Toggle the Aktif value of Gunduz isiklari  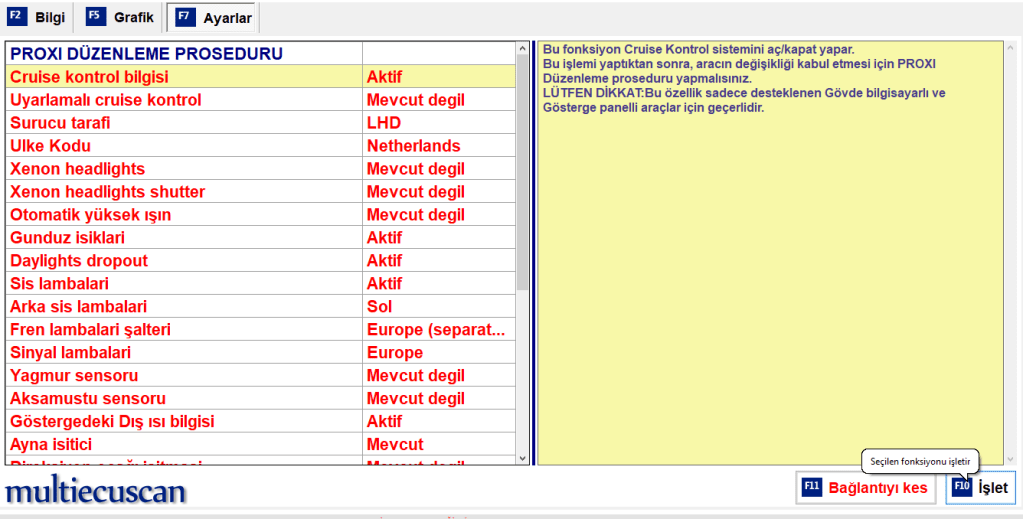(x=385, y=238)
